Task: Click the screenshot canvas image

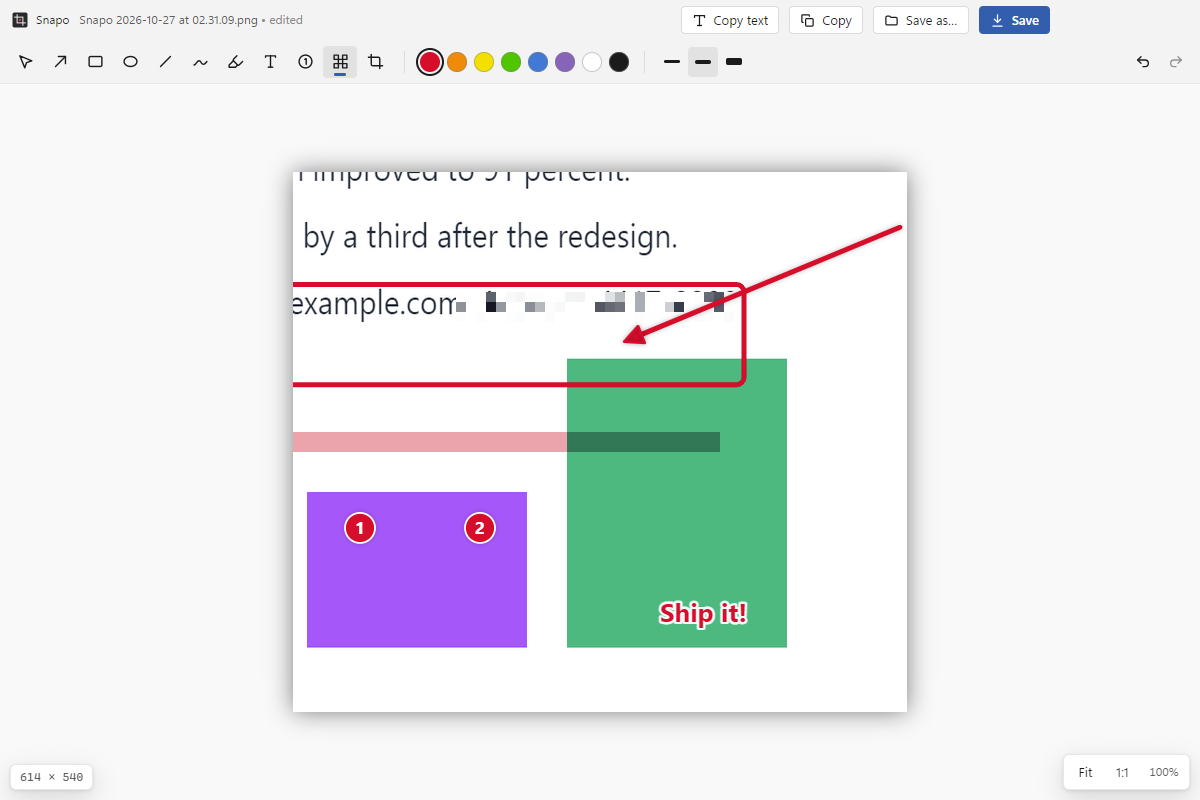Action: 600,442
